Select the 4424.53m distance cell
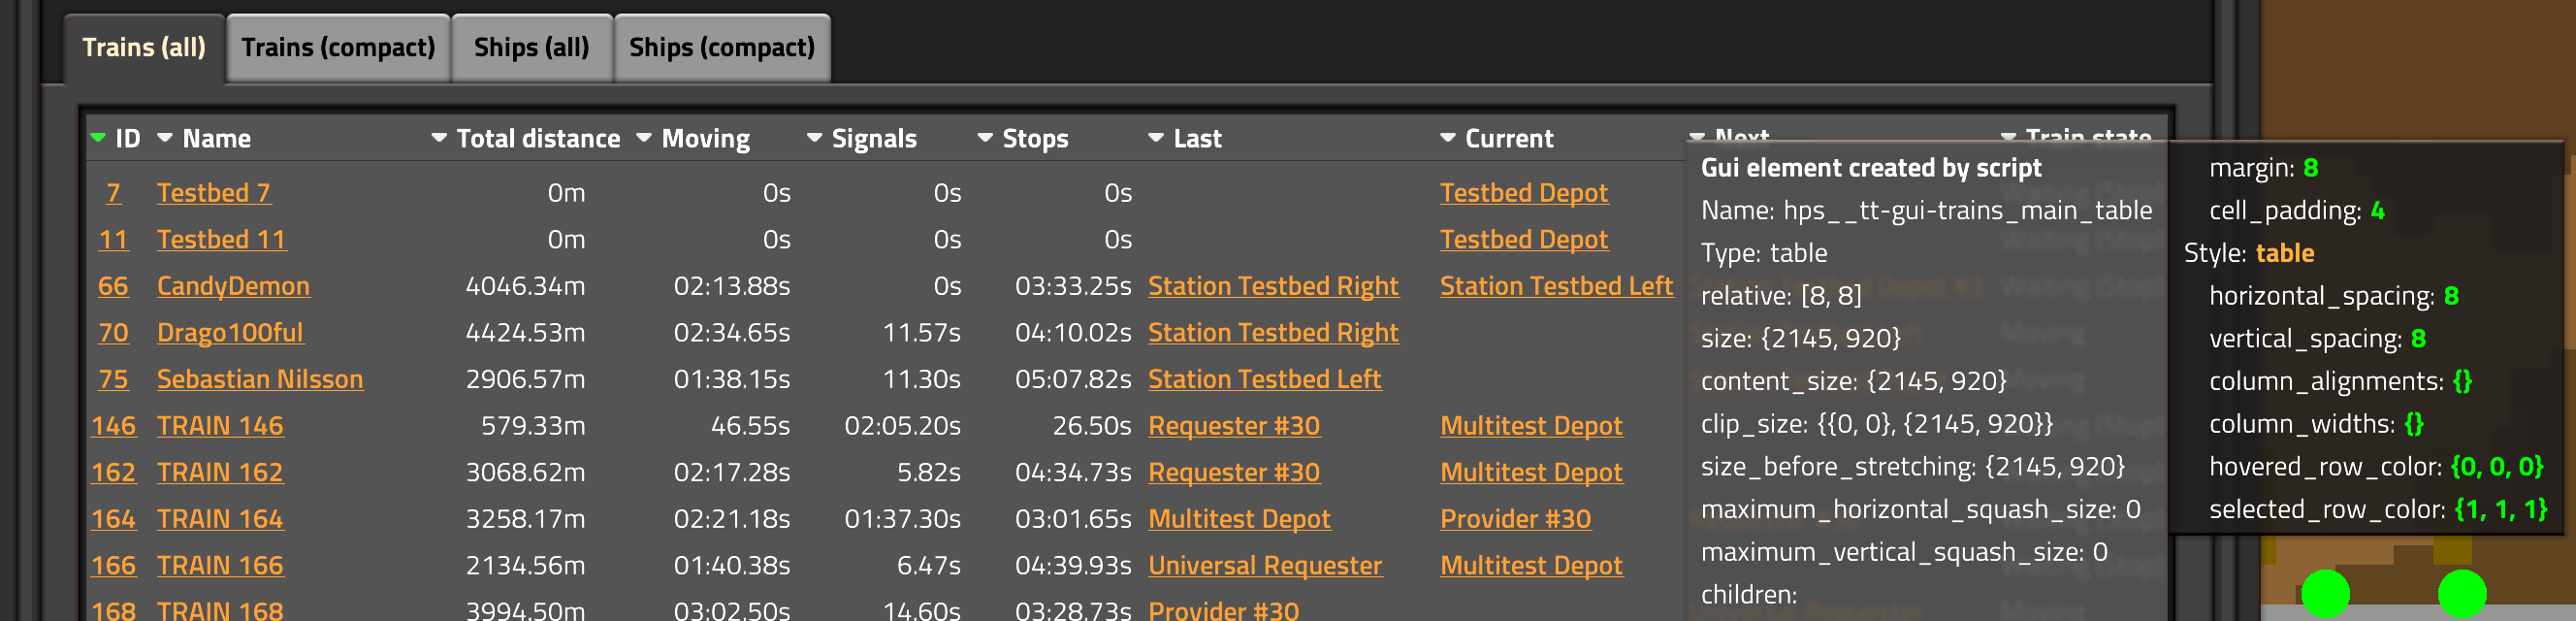The width and height of the screenshot is (2576, 621). tap(525, 333)
